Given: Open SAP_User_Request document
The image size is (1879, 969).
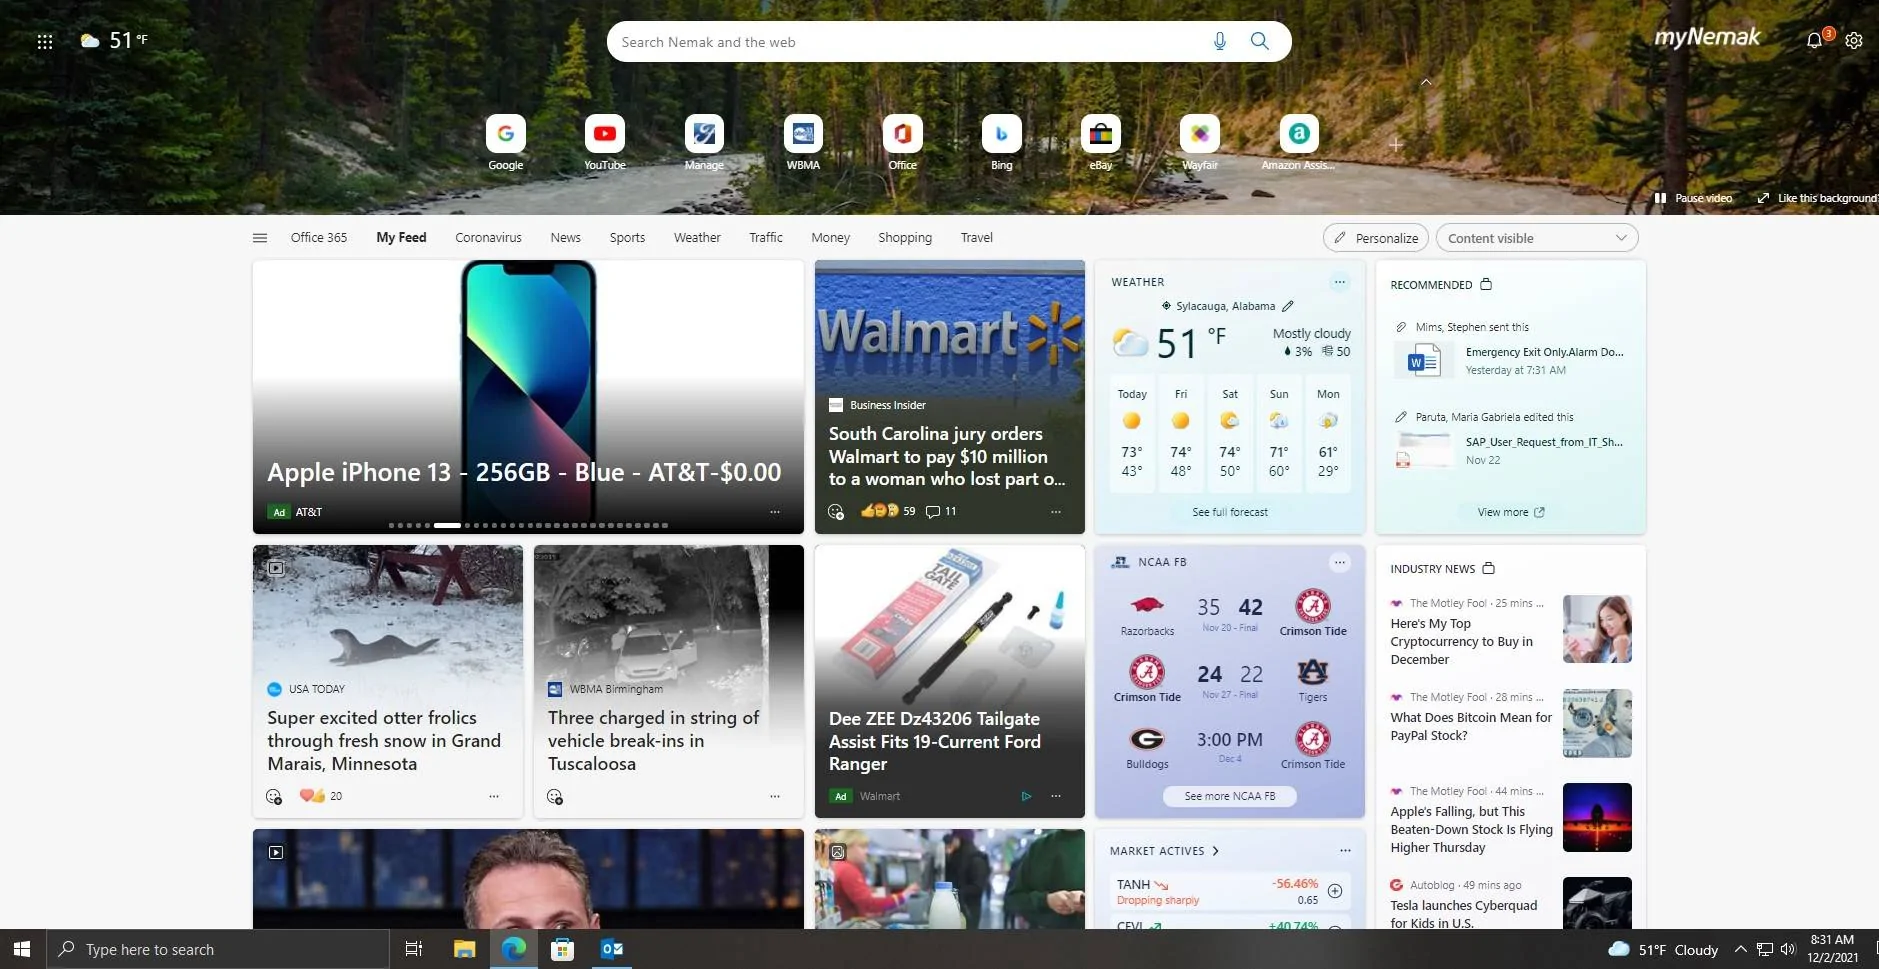Looking at the screenshot, I should (1510, 450).
